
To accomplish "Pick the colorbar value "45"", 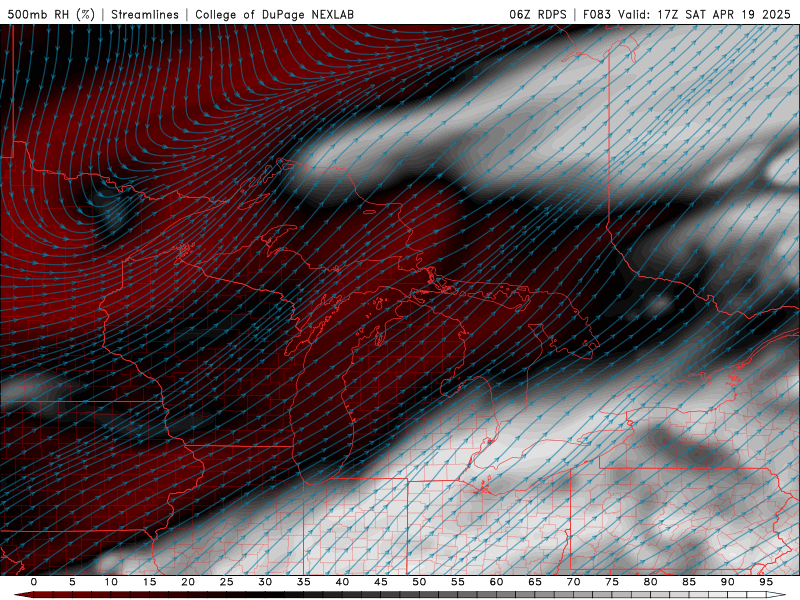I will pyautogui.click(x=381, y=582).
